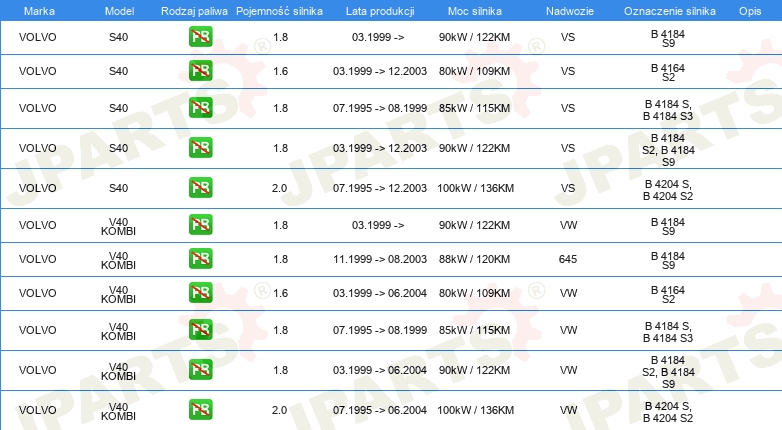This screenshot has height=430, width=782.
Task: Click 'S40' model in the 2.0 row
Action: (118, 188)
